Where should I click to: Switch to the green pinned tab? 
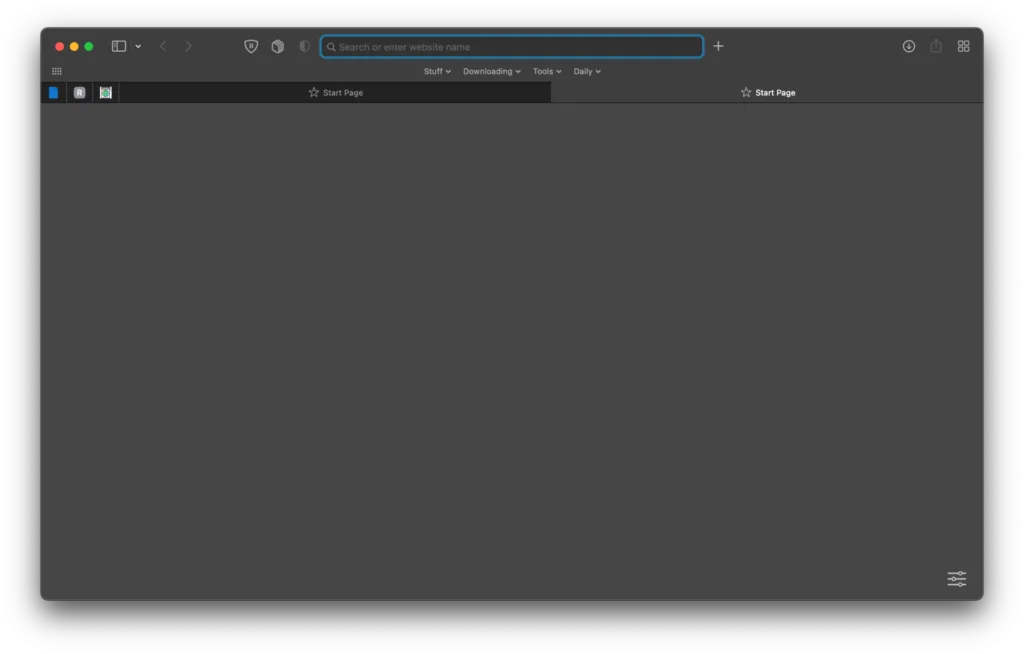[x=105, y=93]
